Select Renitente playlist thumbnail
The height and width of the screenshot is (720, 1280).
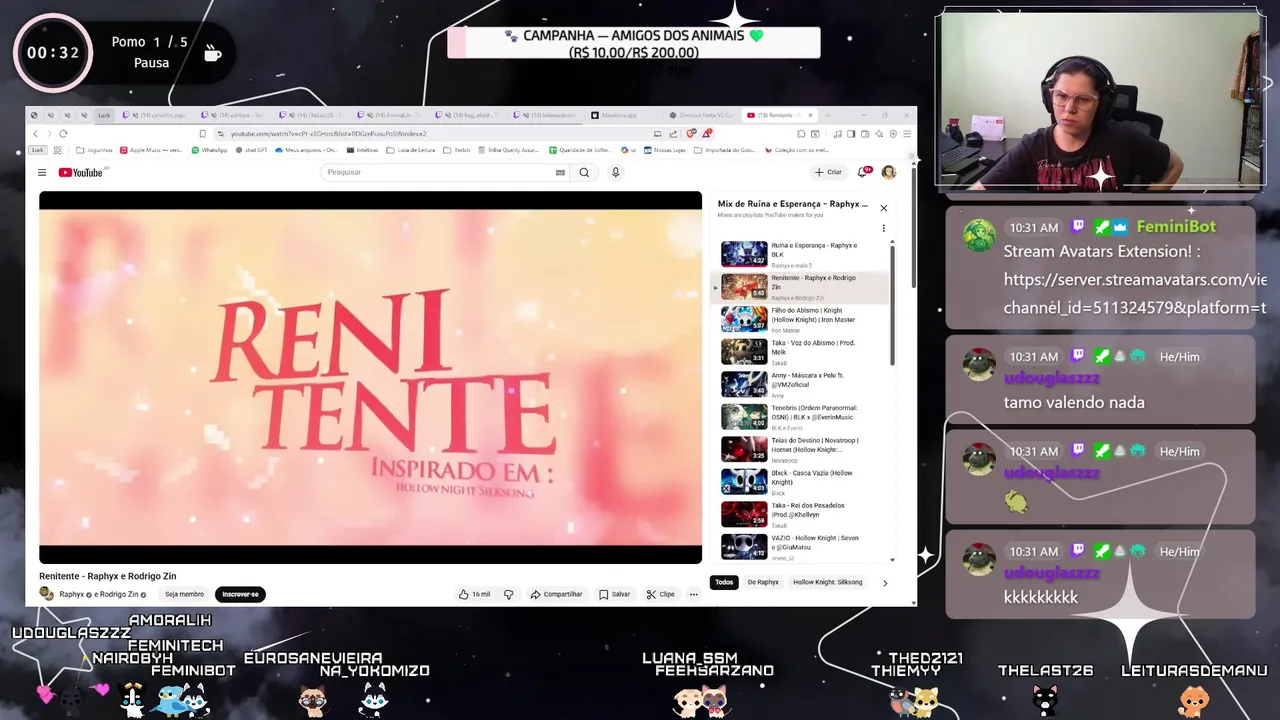click(744, 287)
